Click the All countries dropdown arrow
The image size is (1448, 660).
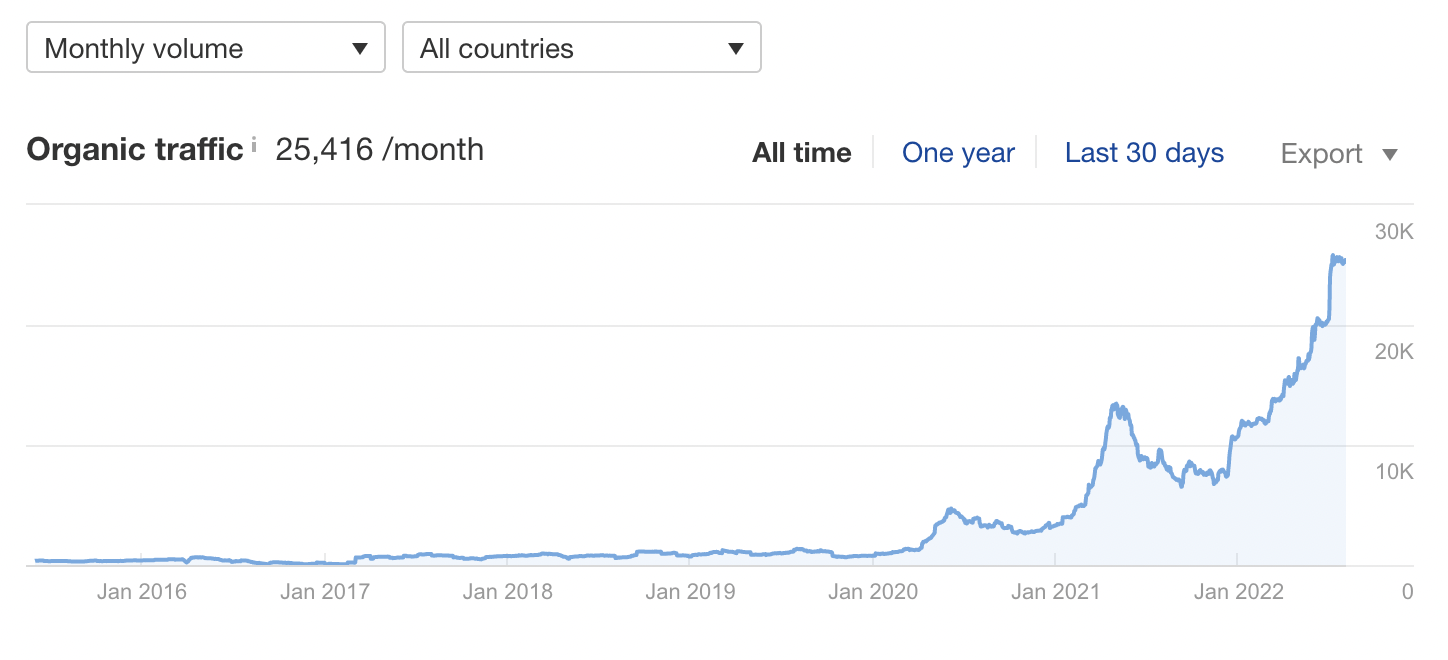pos(736,49)
